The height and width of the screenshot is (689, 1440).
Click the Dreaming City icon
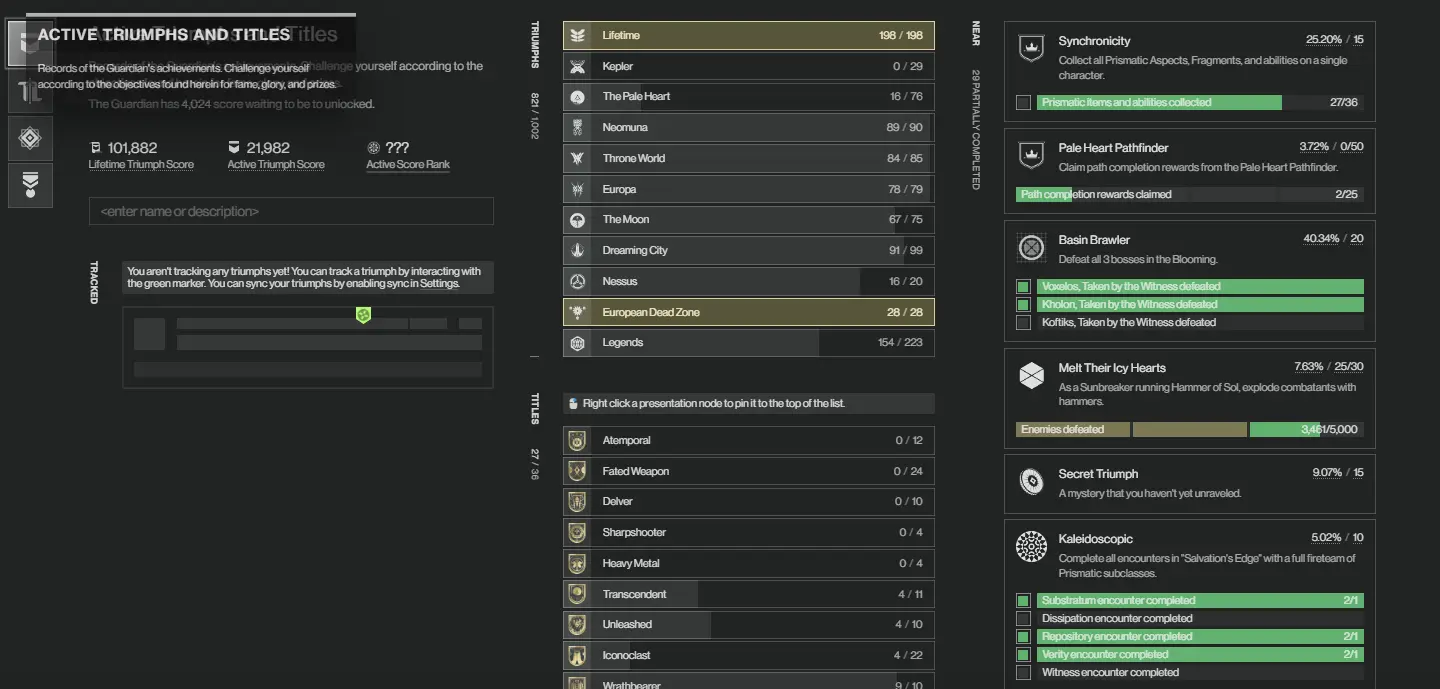[577, 251]
